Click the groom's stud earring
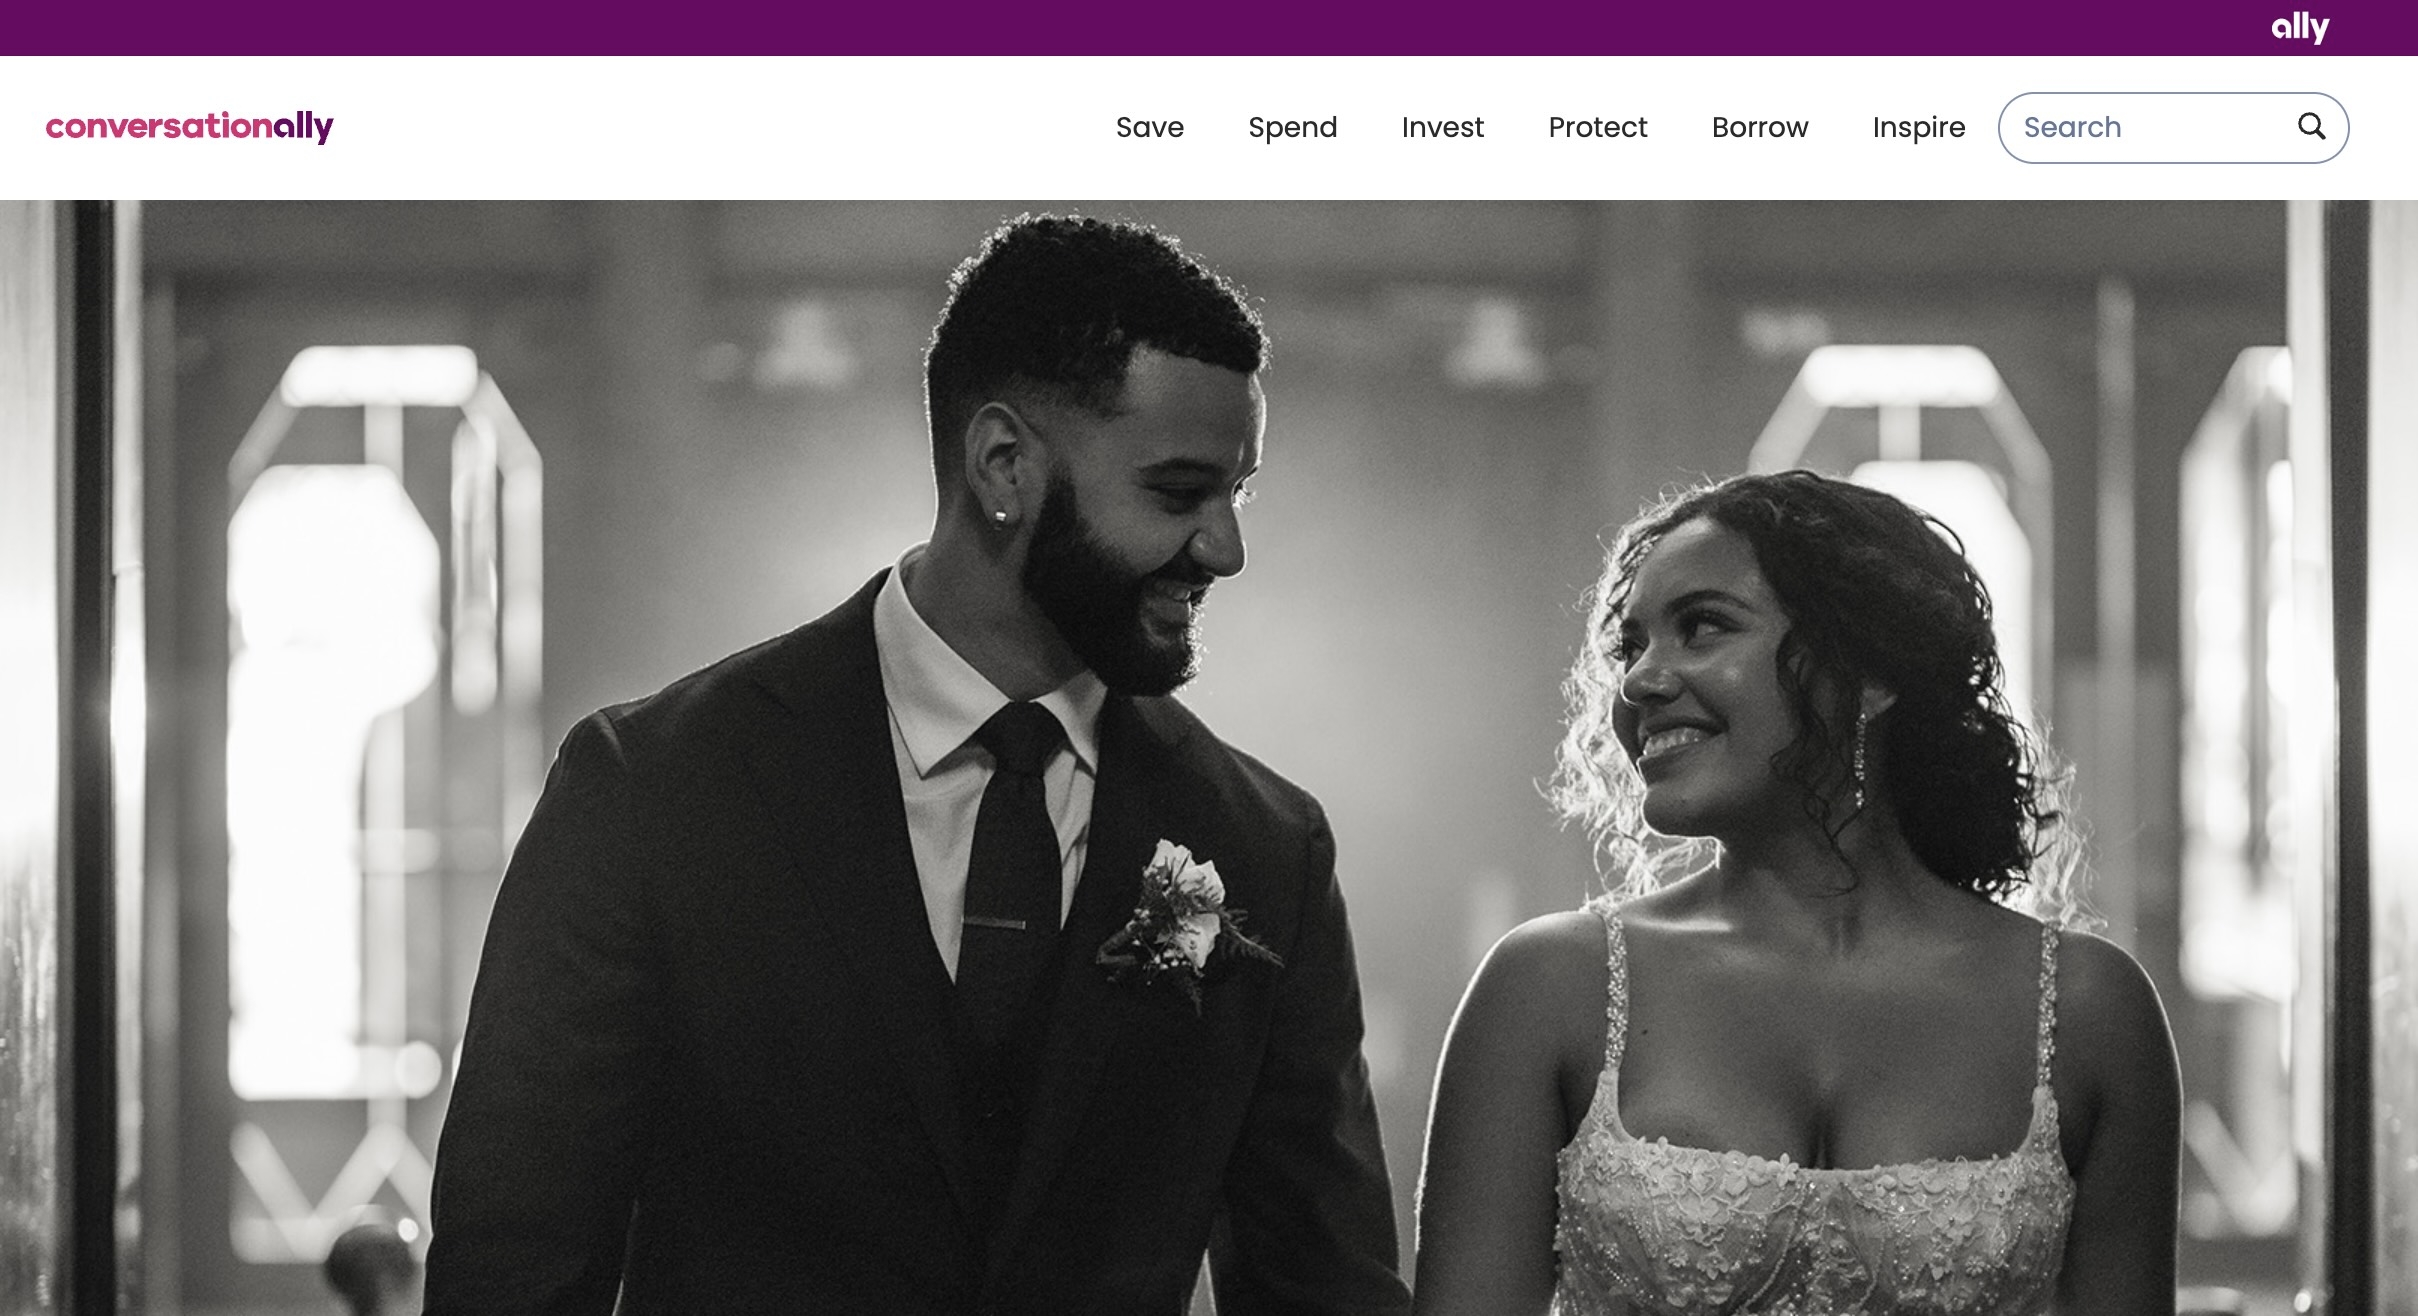The image size is (2418, 1316). [1000, 516]
